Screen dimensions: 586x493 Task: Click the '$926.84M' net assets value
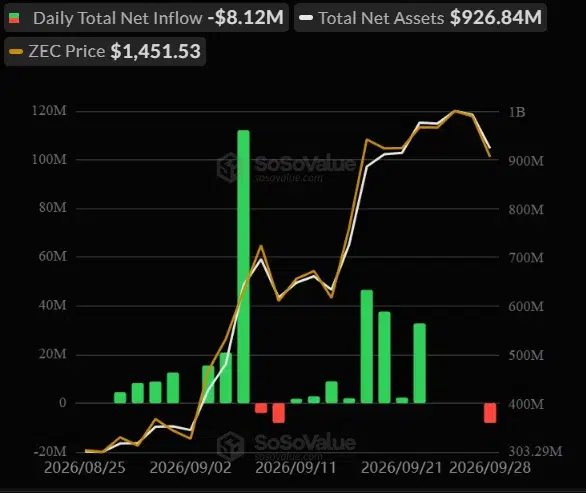496,17
